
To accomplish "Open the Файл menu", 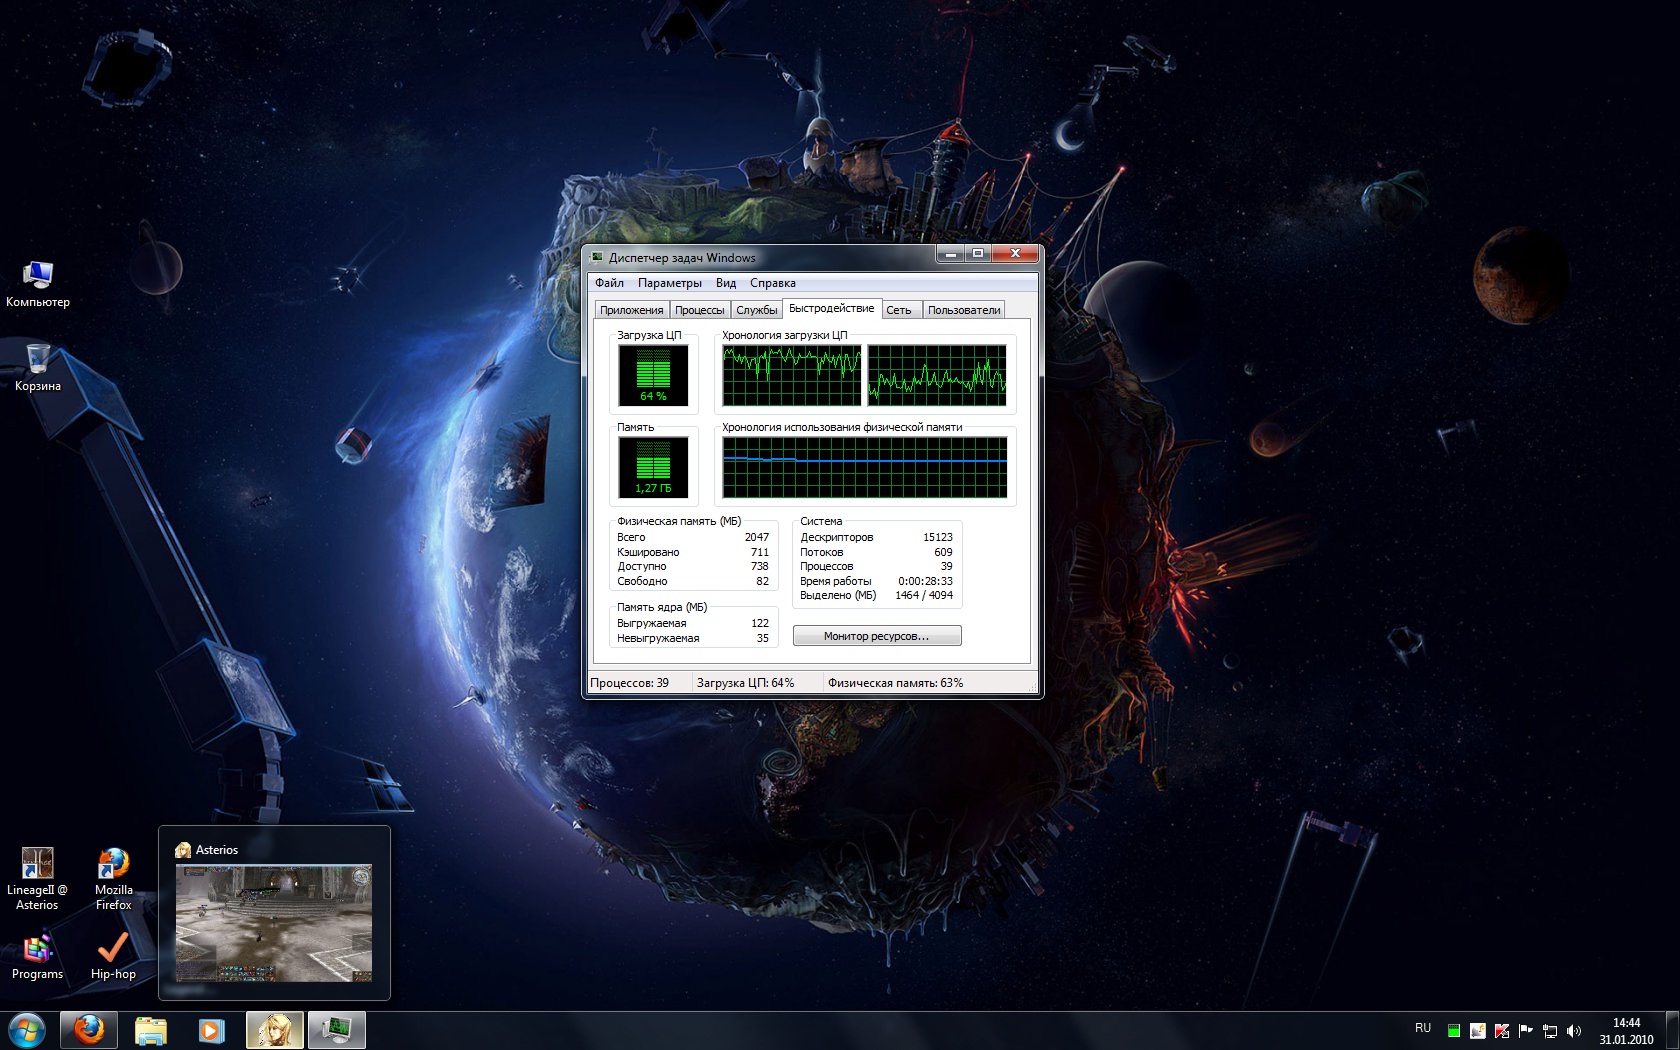I will coord(609,283).
